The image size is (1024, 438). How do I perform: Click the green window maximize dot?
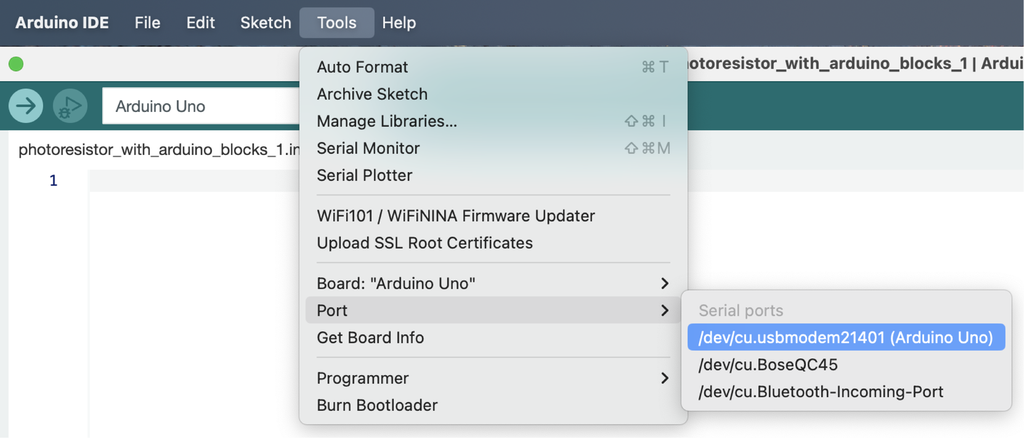[x=15, y=64]
